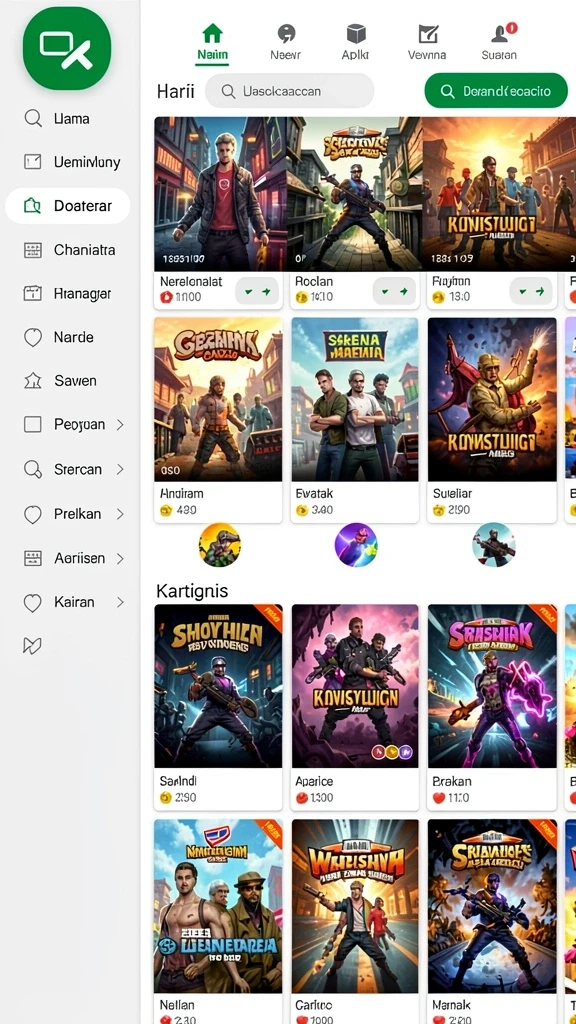
Task: Click the purple round avatar under Evatak
Action: click(x=356, y=545)
